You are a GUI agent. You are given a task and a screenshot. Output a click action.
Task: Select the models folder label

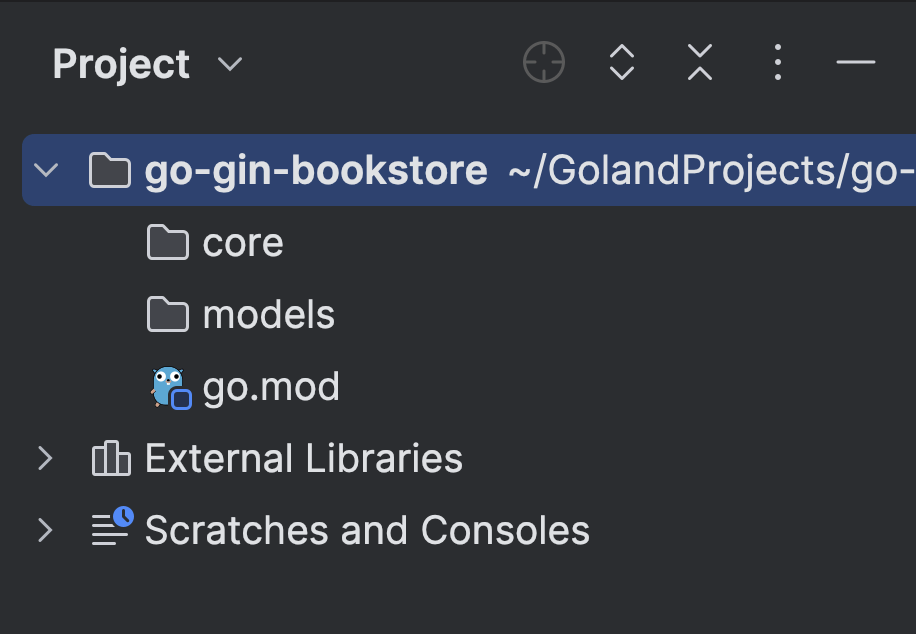tap(269, 315)
